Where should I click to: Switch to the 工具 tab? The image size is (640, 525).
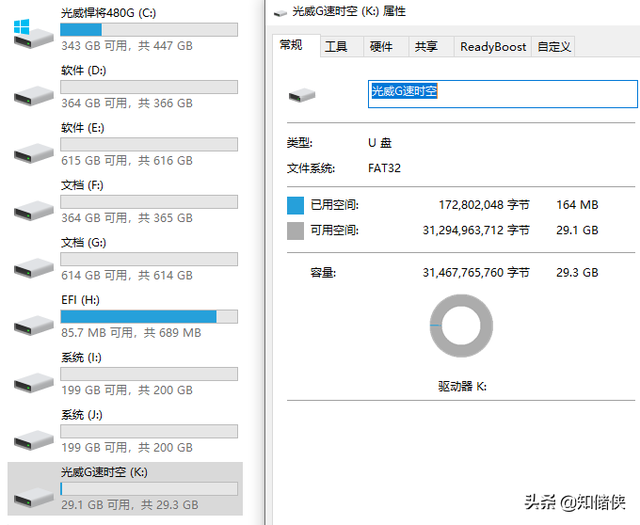[x=336, y=46]
